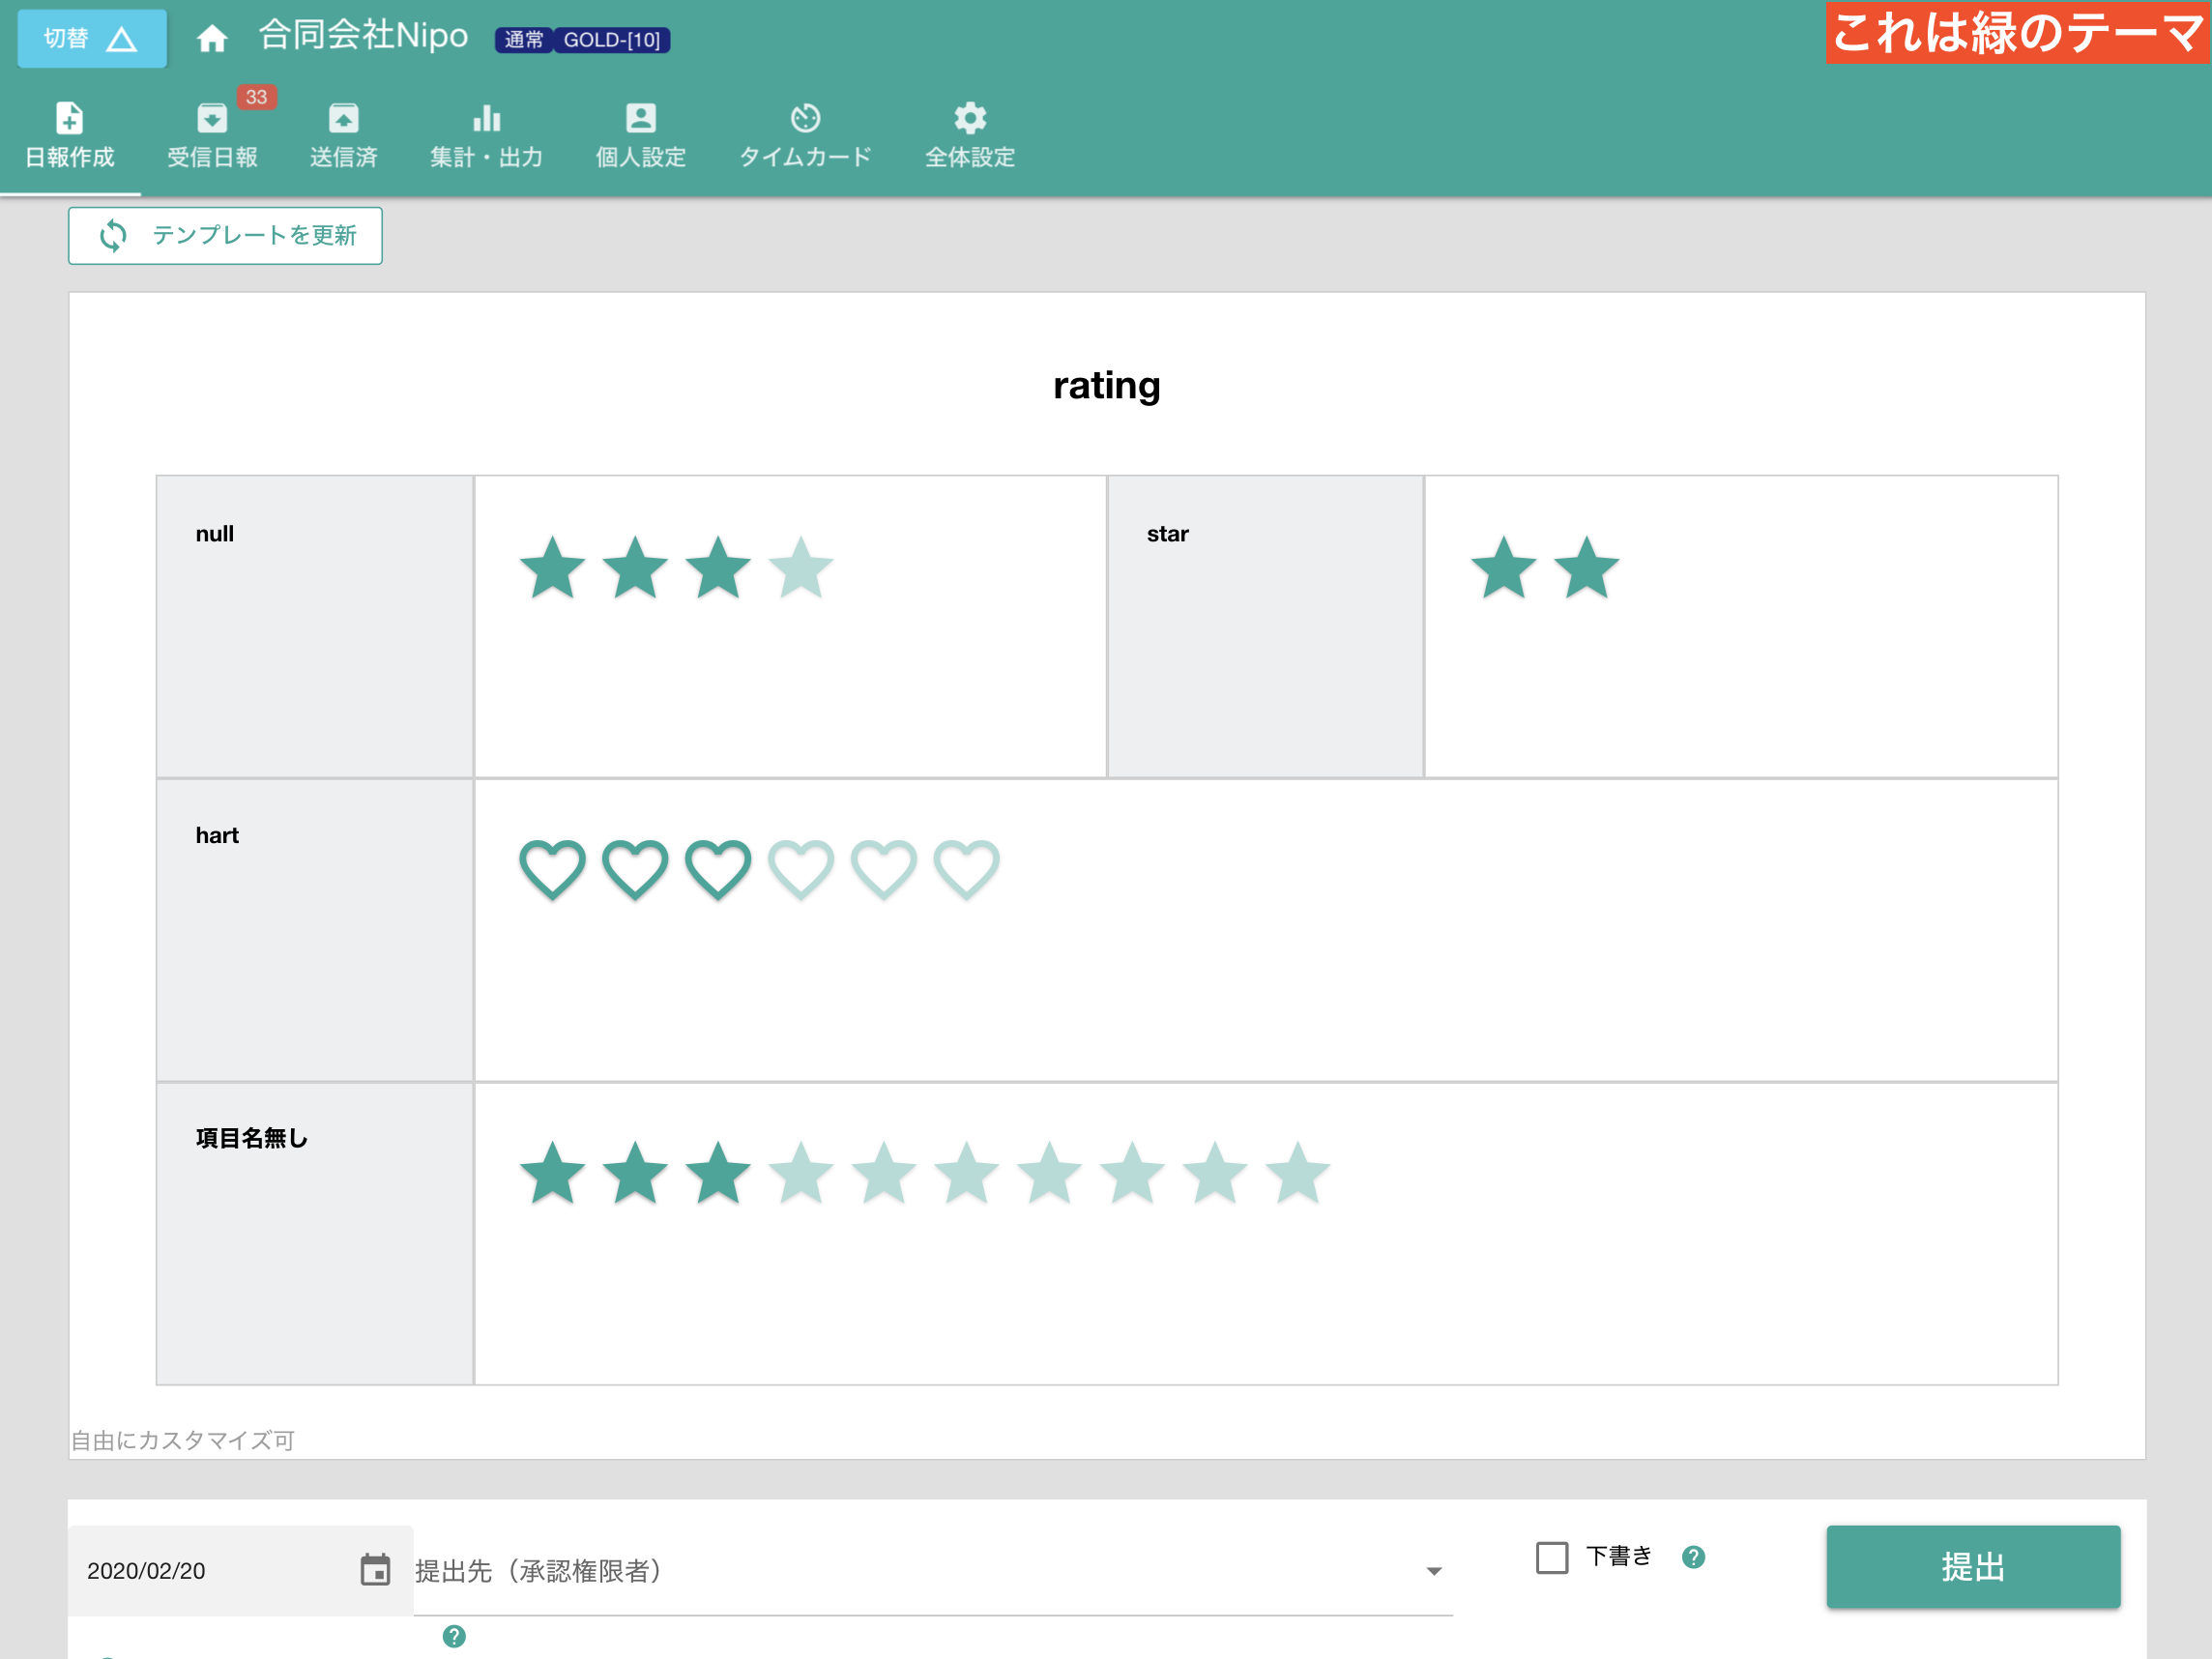Set 項目名無し rating to fifth star
2212x1659 pixels.
point(884,1173)
